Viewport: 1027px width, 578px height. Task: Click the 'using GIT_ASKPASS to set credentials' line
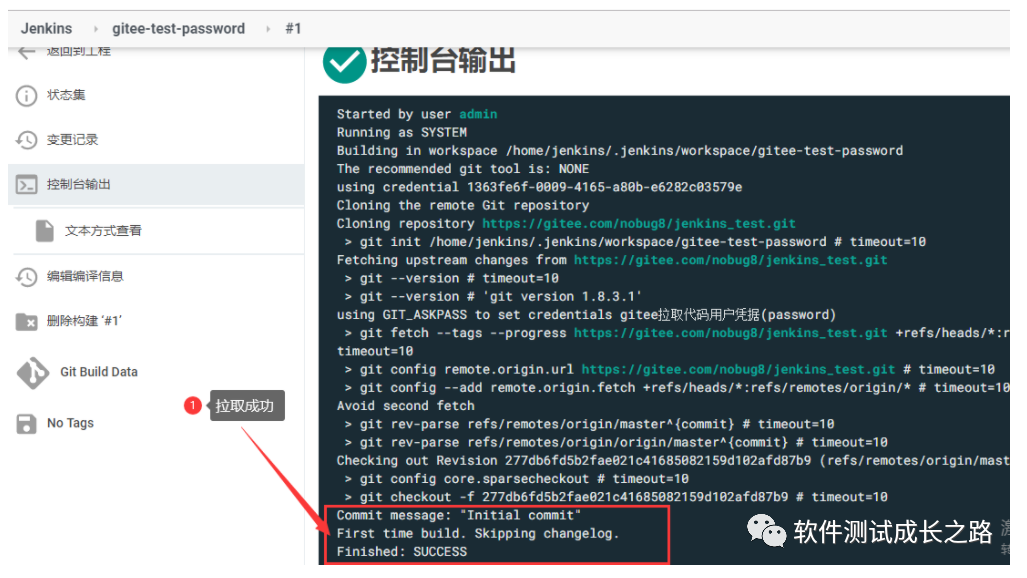586,315
